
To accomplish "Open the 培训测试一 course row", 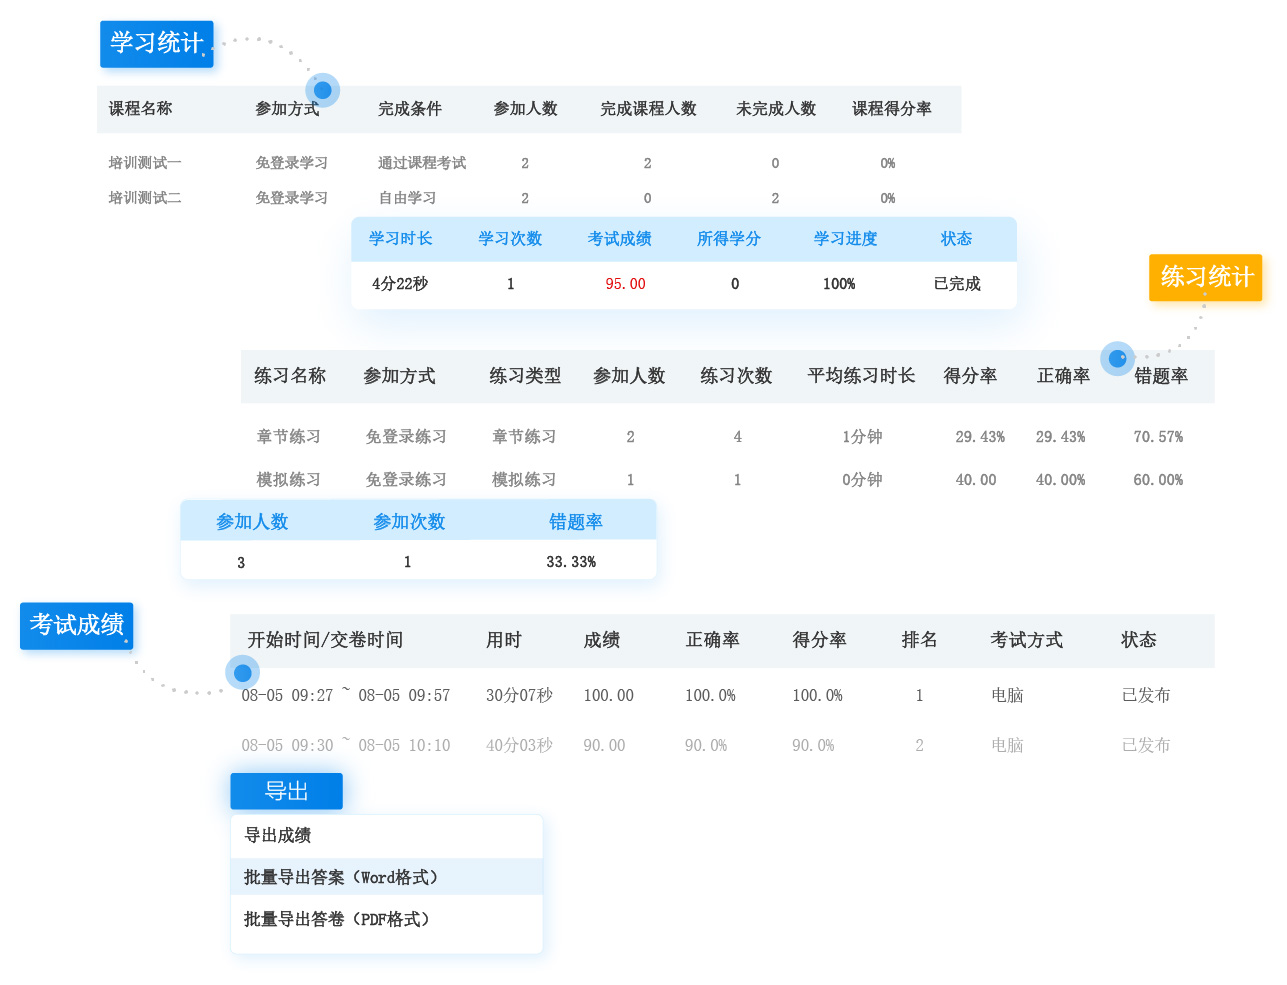I will coord(145,163).
